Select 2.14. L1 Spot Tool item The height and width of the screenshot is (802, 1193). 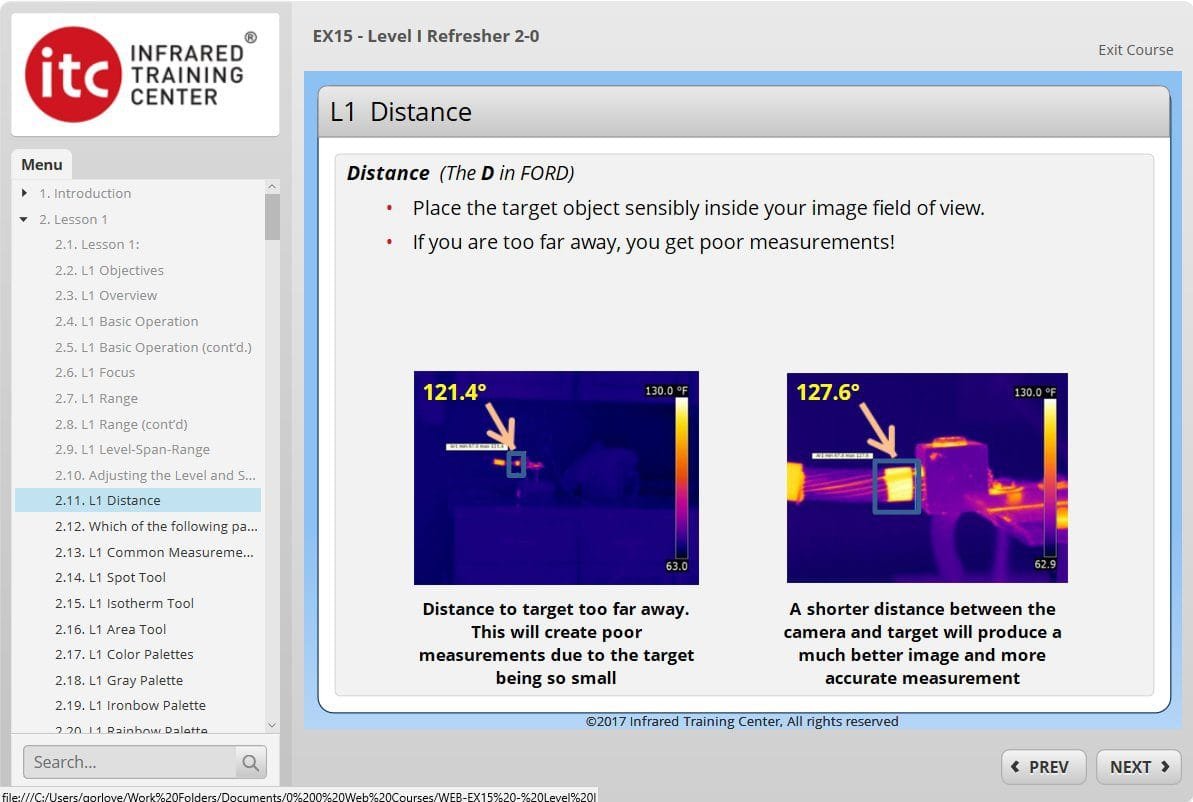(x=110, y=577)
